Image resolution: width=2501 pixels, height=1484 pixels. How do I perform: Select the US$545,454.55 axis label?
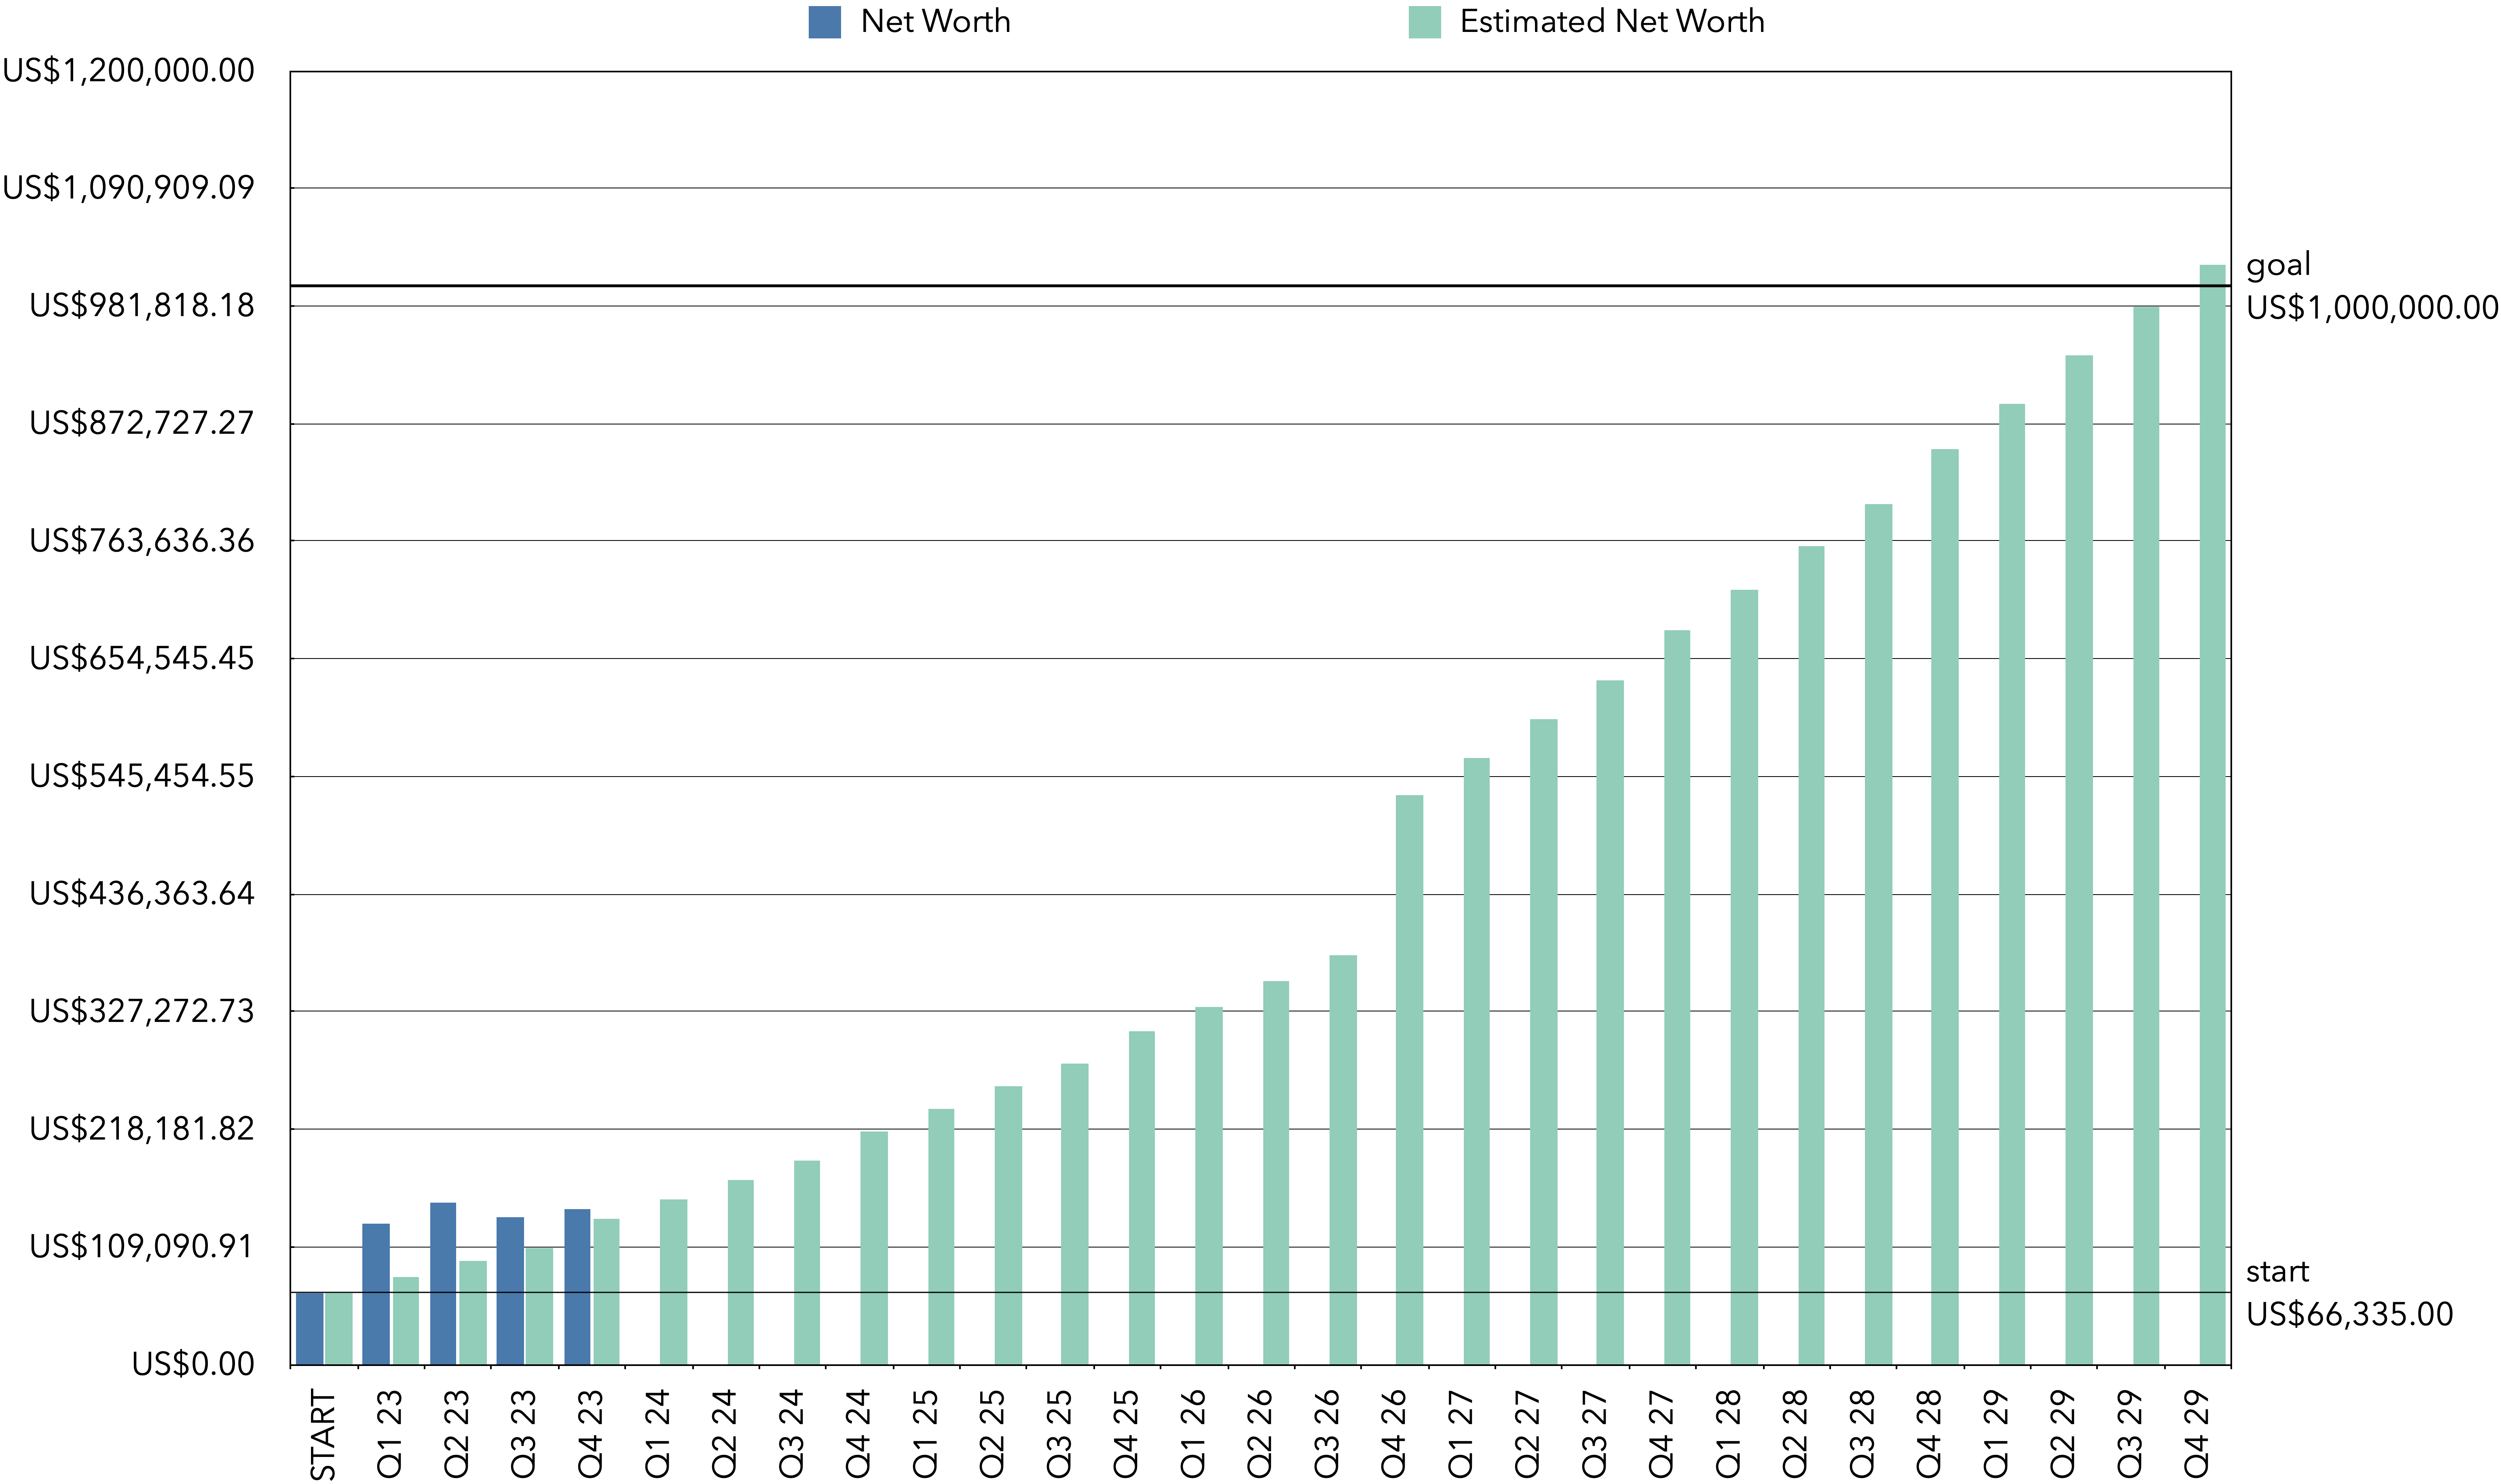coord(142,777)
